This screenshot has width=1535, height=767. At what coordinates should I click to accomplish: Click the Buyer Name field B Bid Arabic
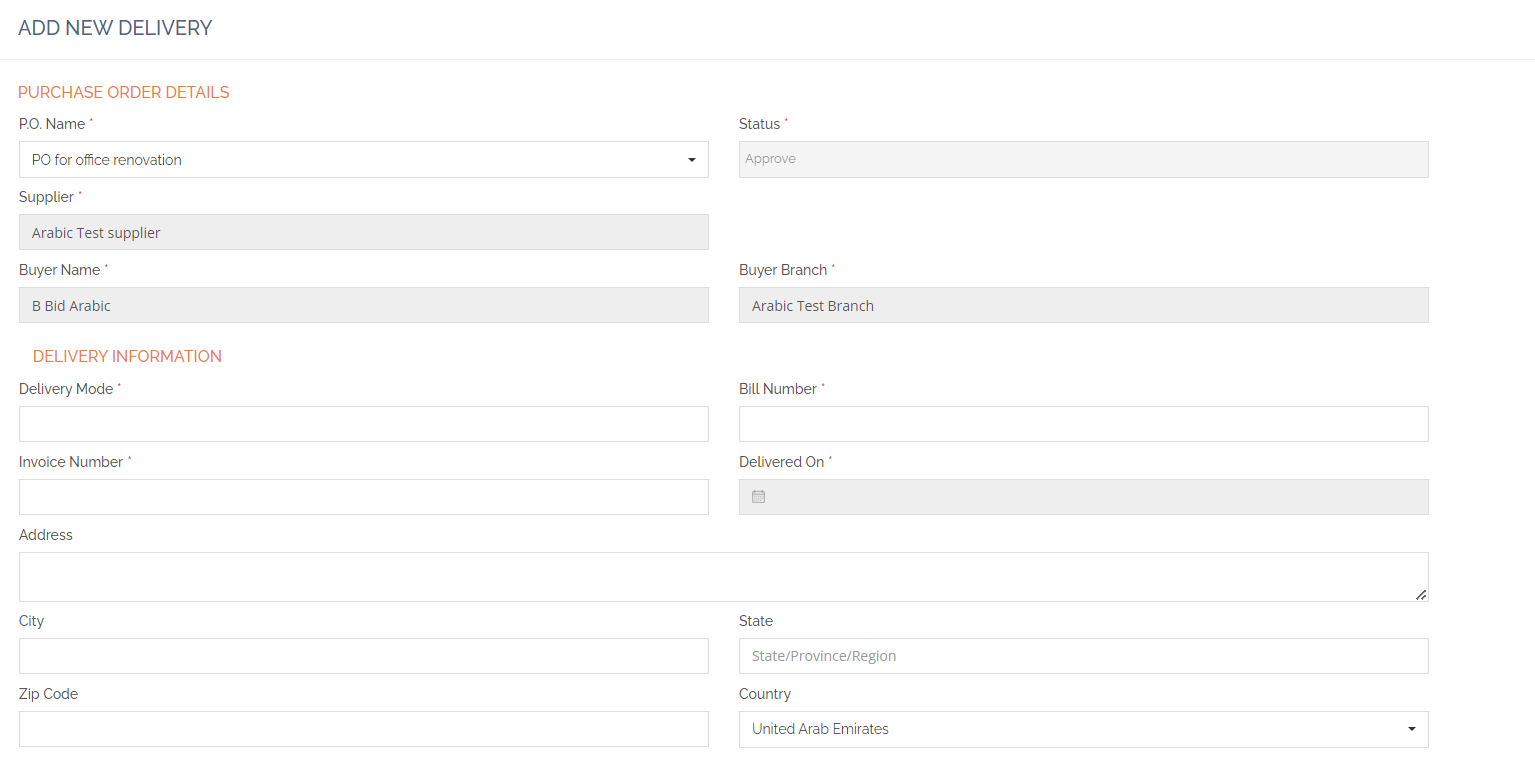click(x=363, y=306)
